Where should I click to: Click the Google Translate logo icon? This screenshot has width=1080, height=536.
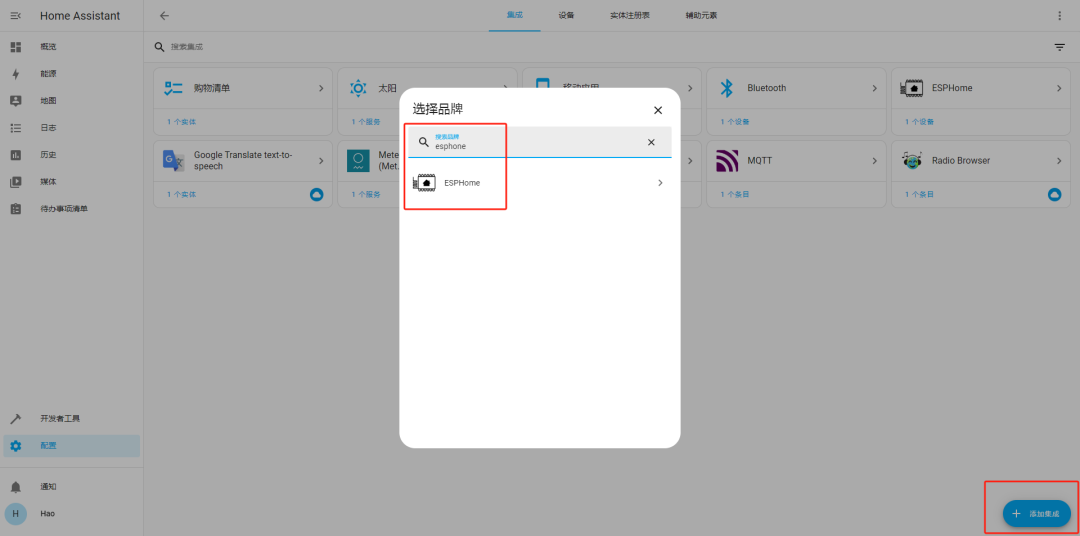(x=173, y=161)
